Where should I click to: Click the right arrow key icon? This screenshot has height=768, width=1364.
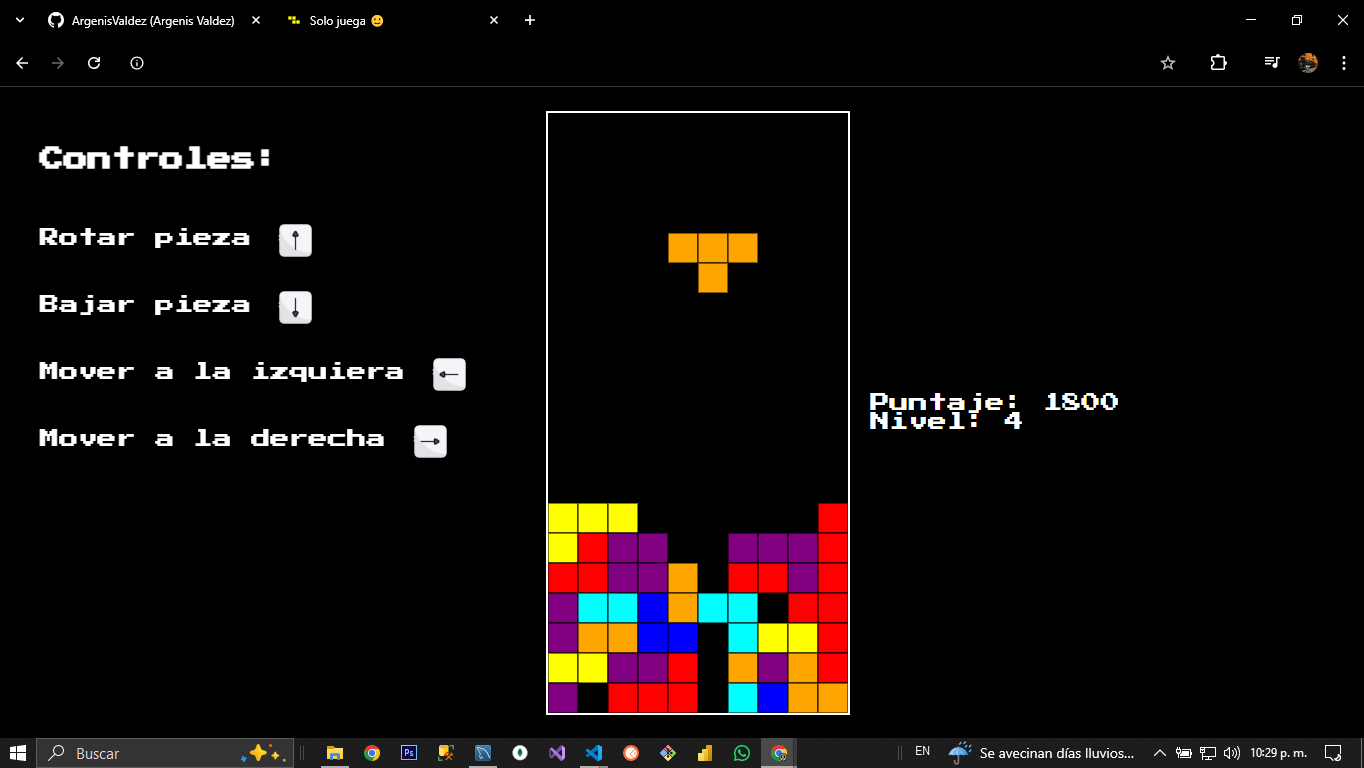coord(430,441)
